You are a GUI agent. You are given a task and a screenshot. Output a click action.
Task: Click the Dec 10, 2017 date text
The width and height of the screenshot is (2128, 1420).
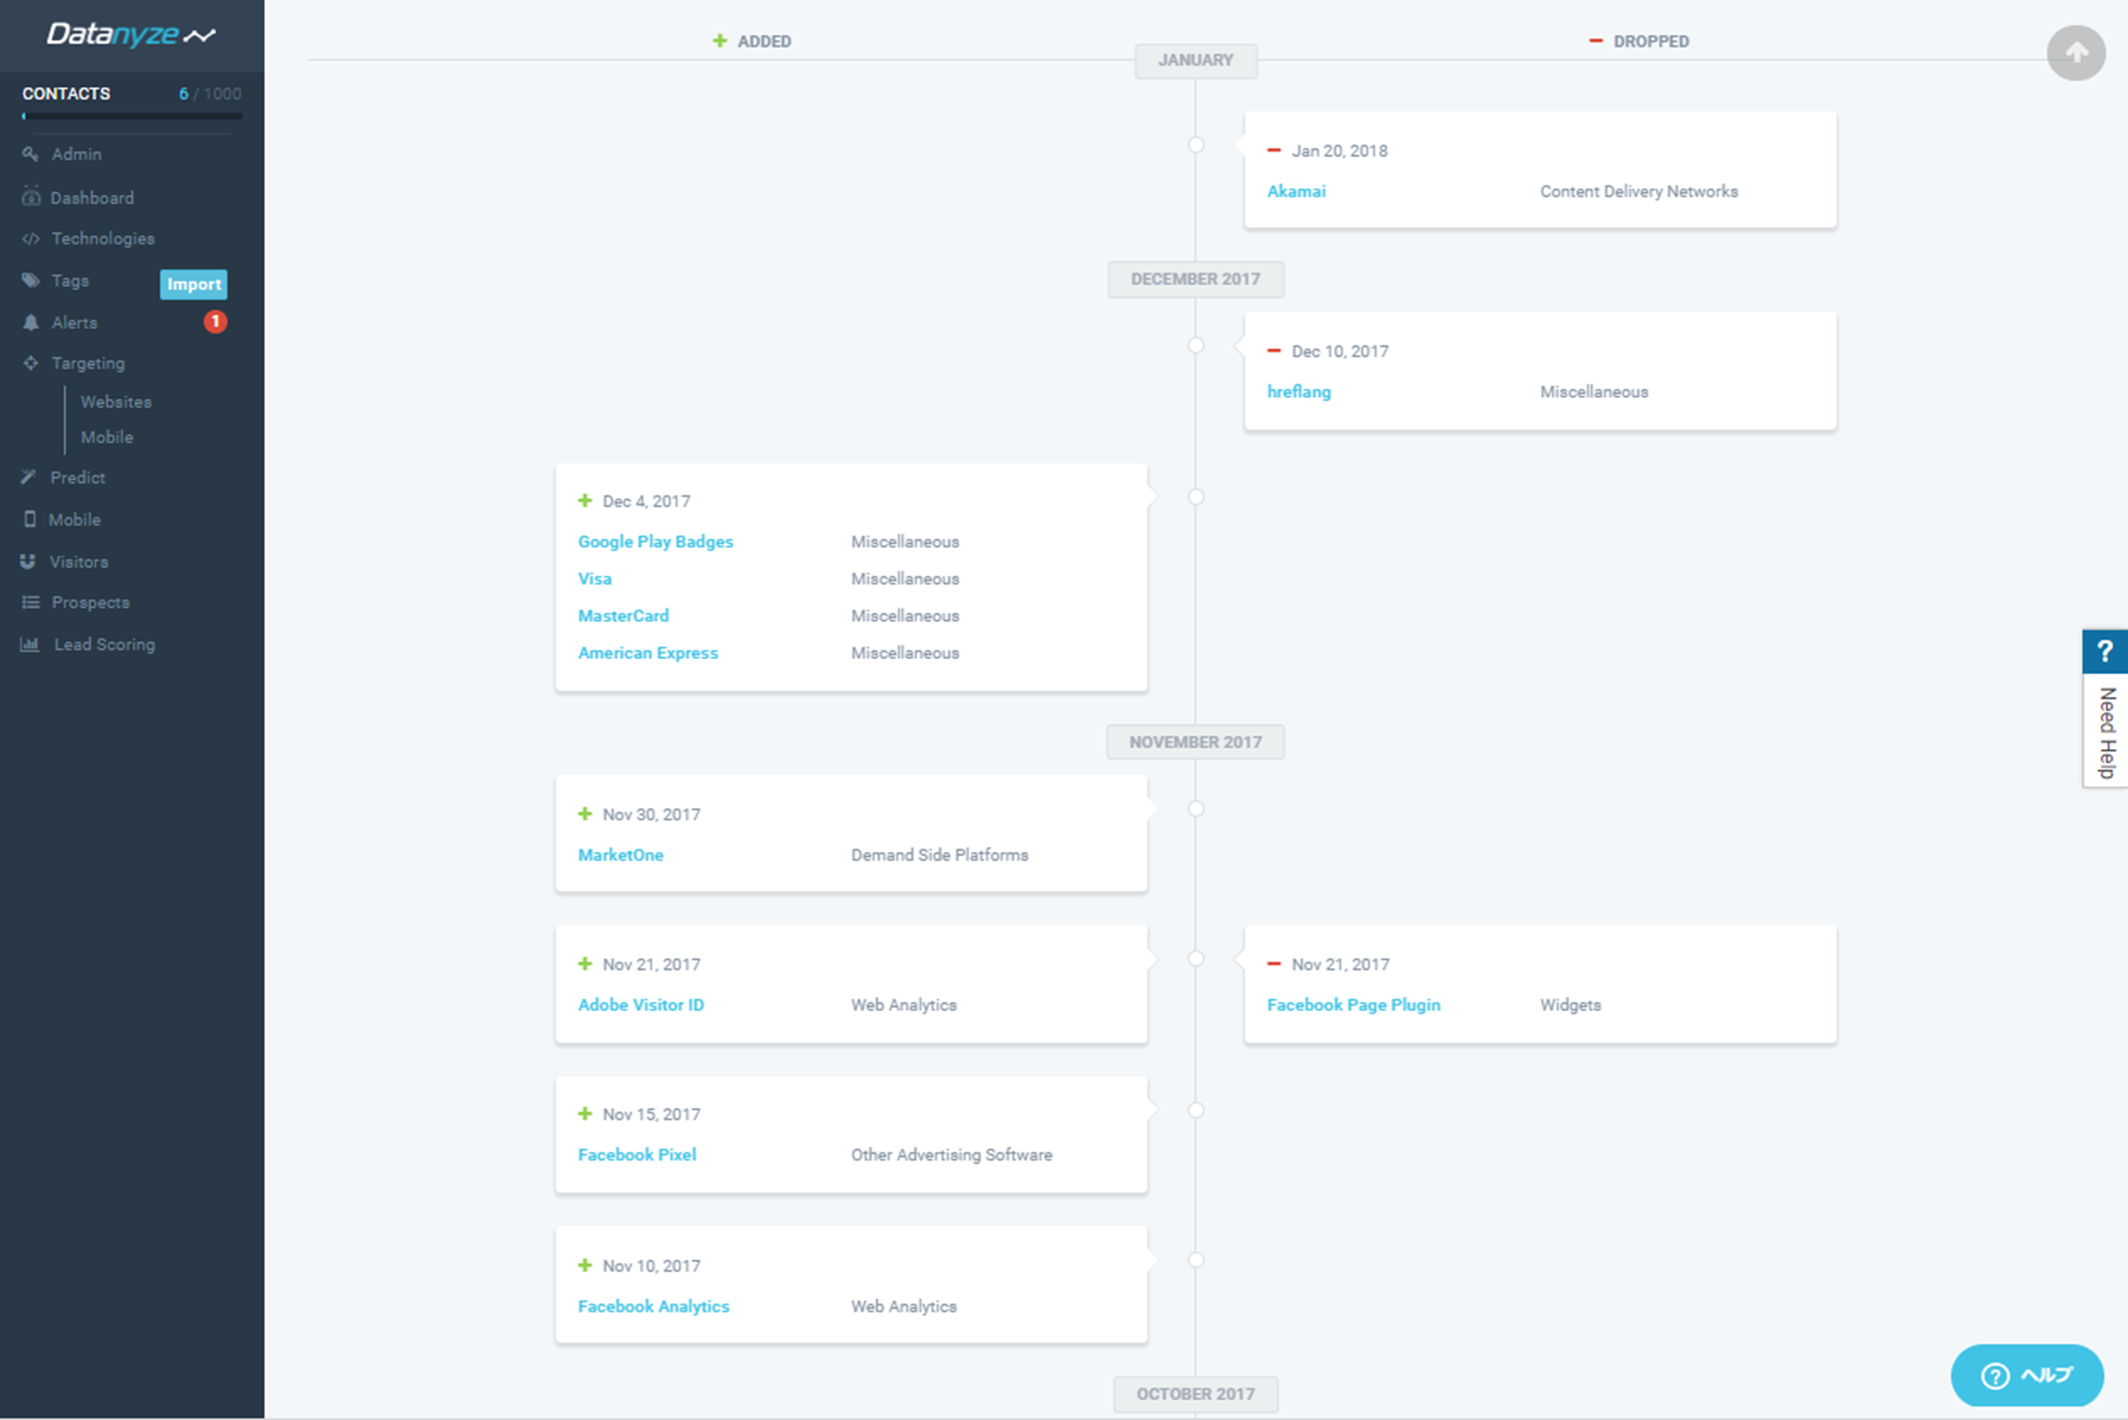coord(1340,351)
